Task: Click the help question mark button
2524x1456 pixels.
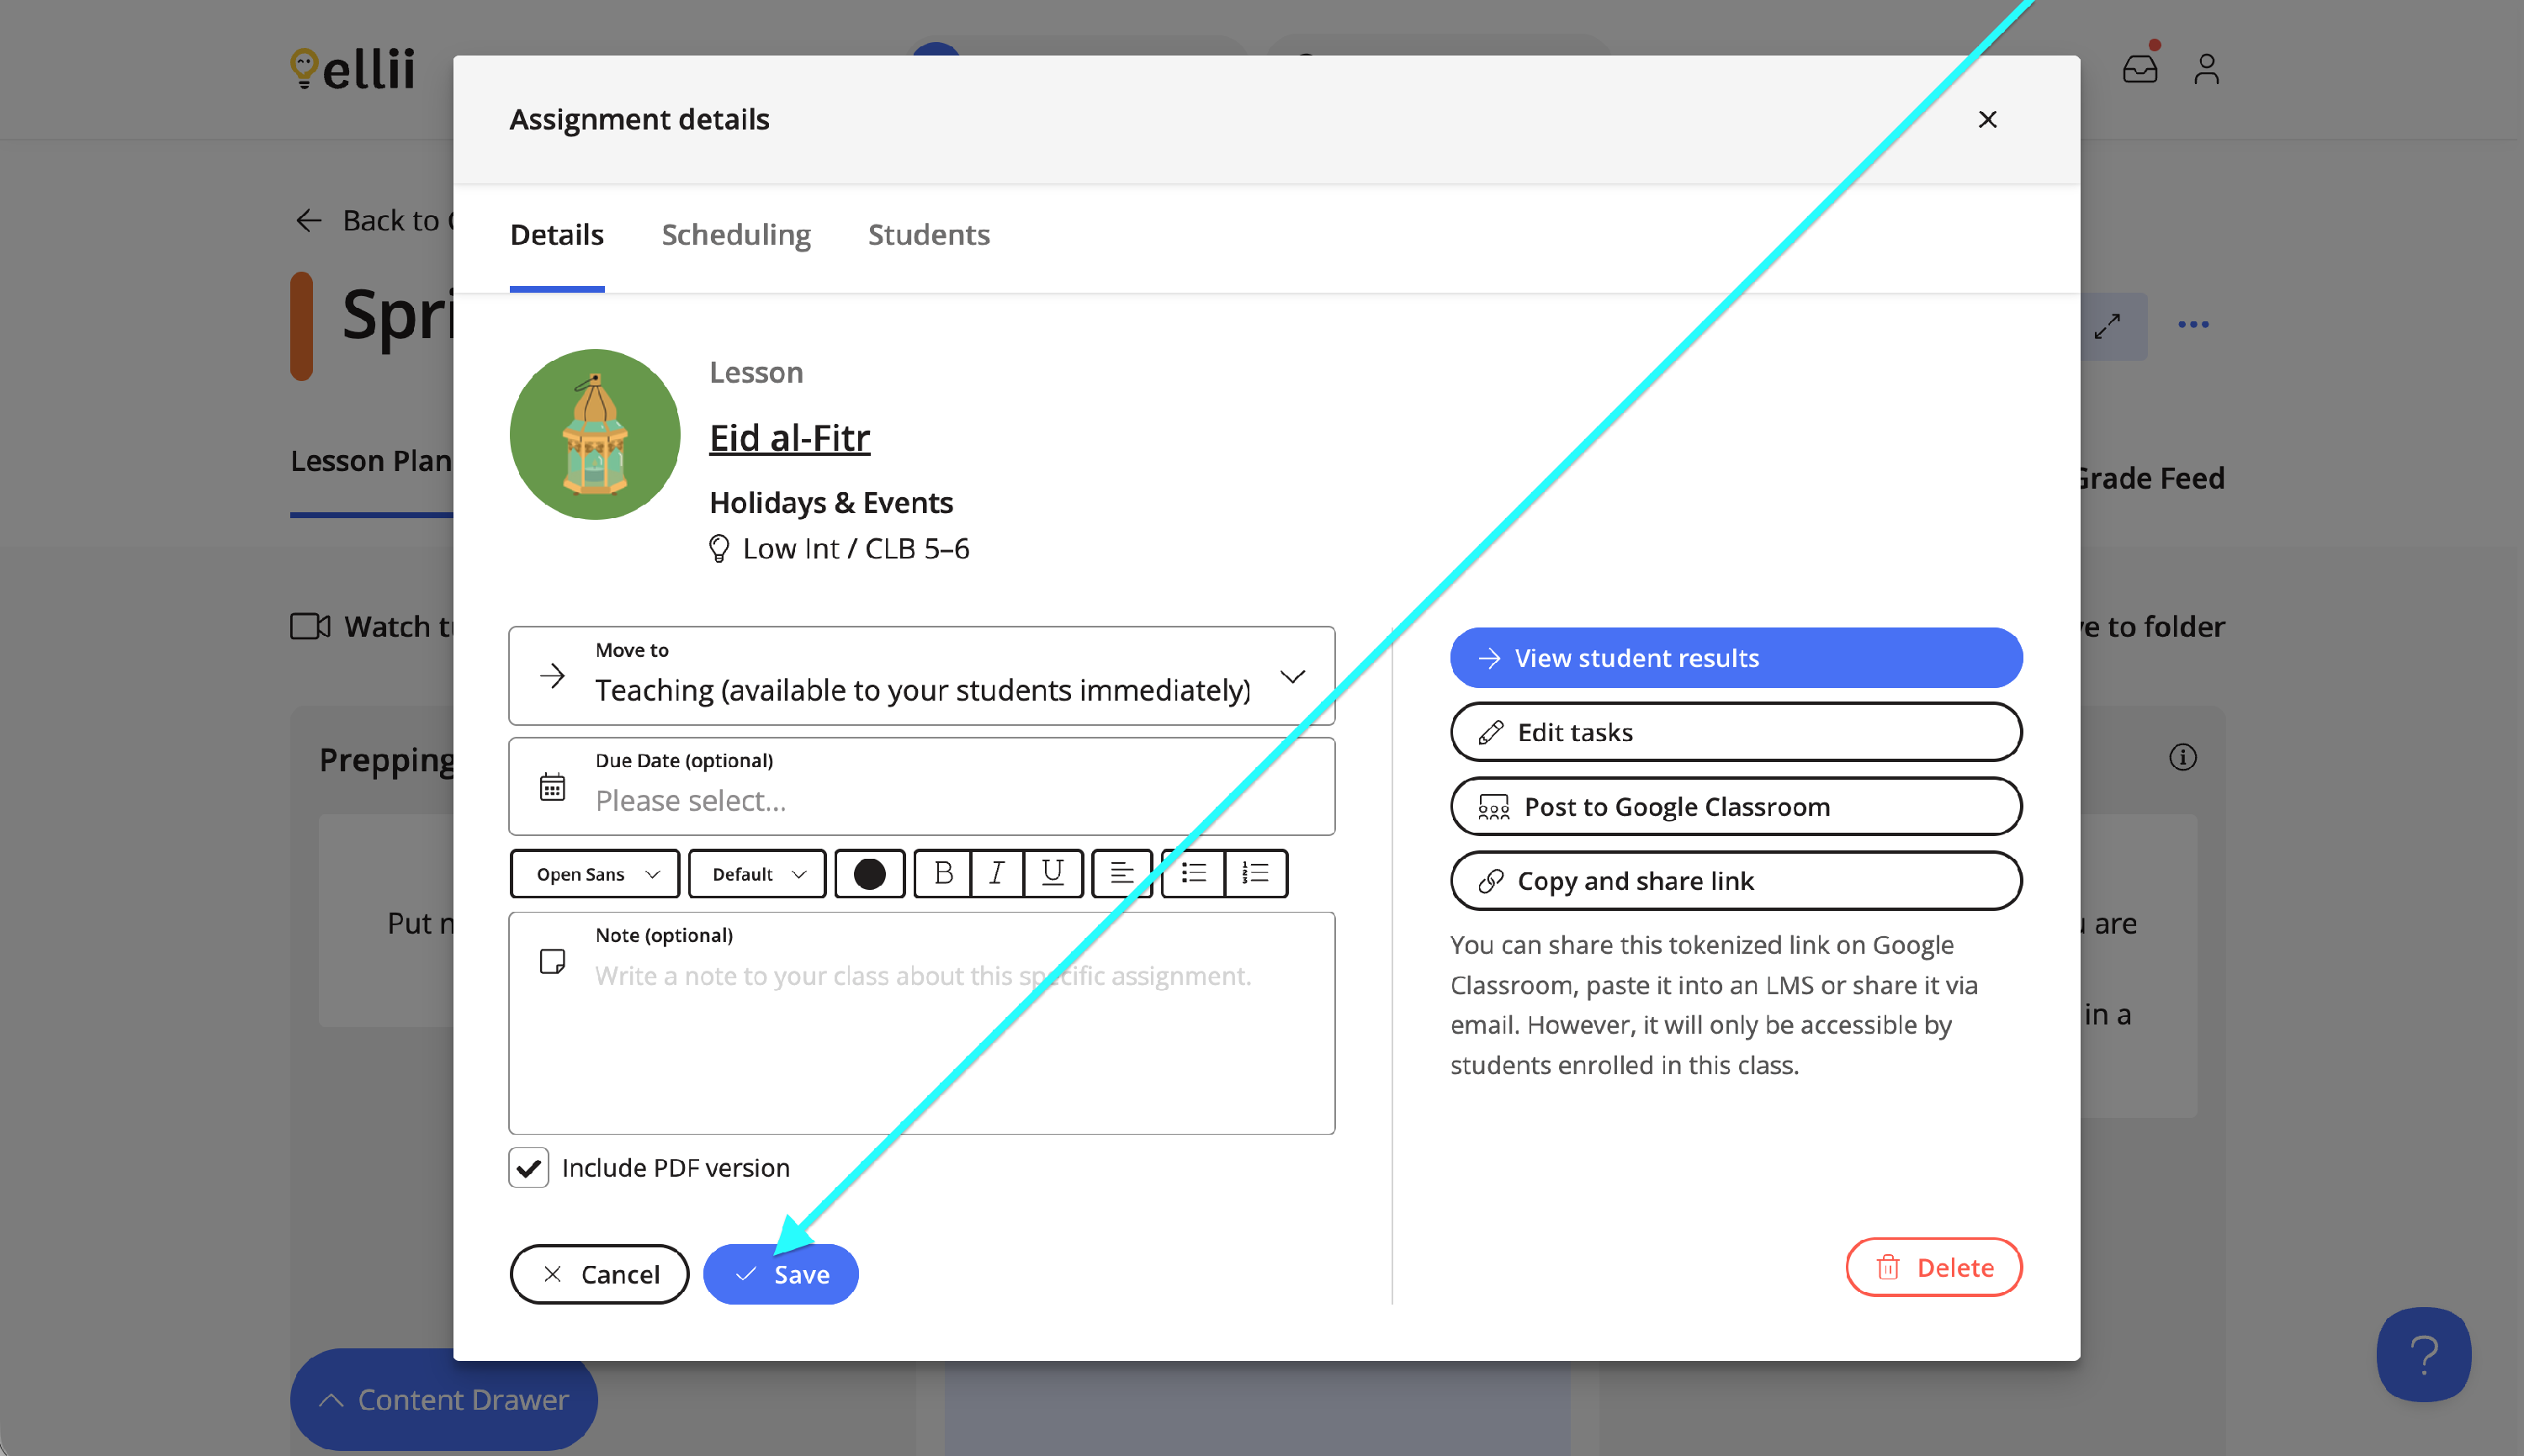Action: (x=2423, y=1354)
